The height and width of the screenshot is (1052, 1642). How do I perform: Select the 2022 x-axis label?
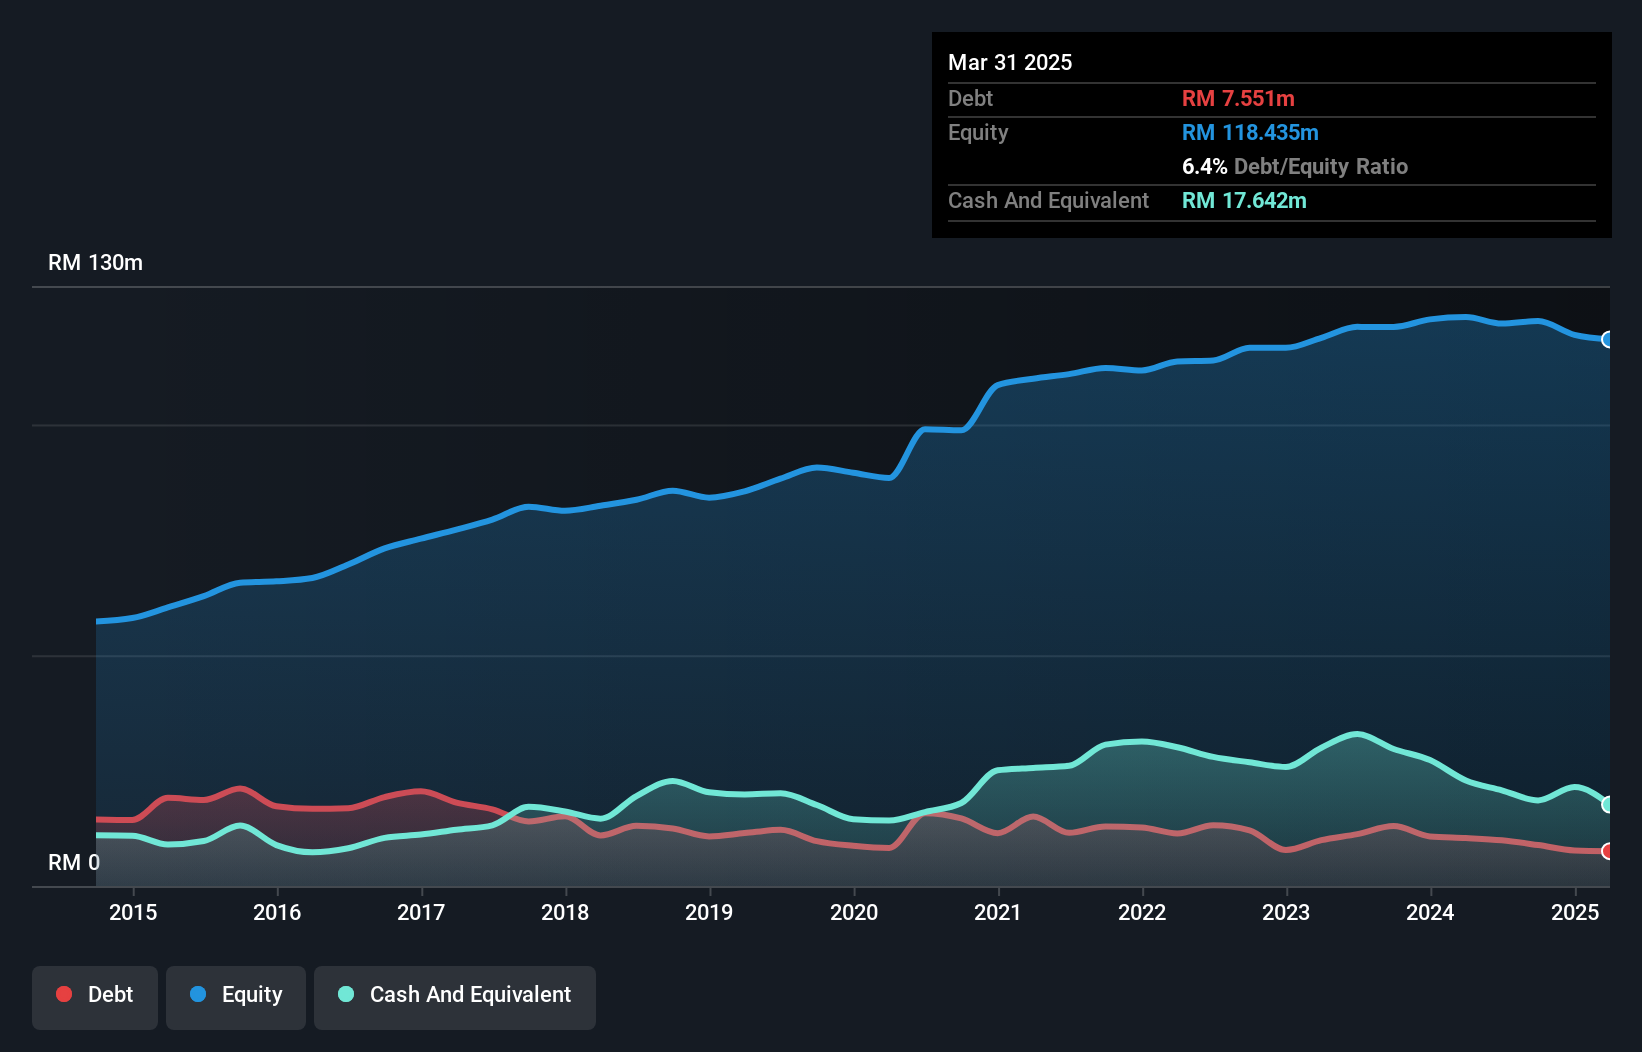1142,912
